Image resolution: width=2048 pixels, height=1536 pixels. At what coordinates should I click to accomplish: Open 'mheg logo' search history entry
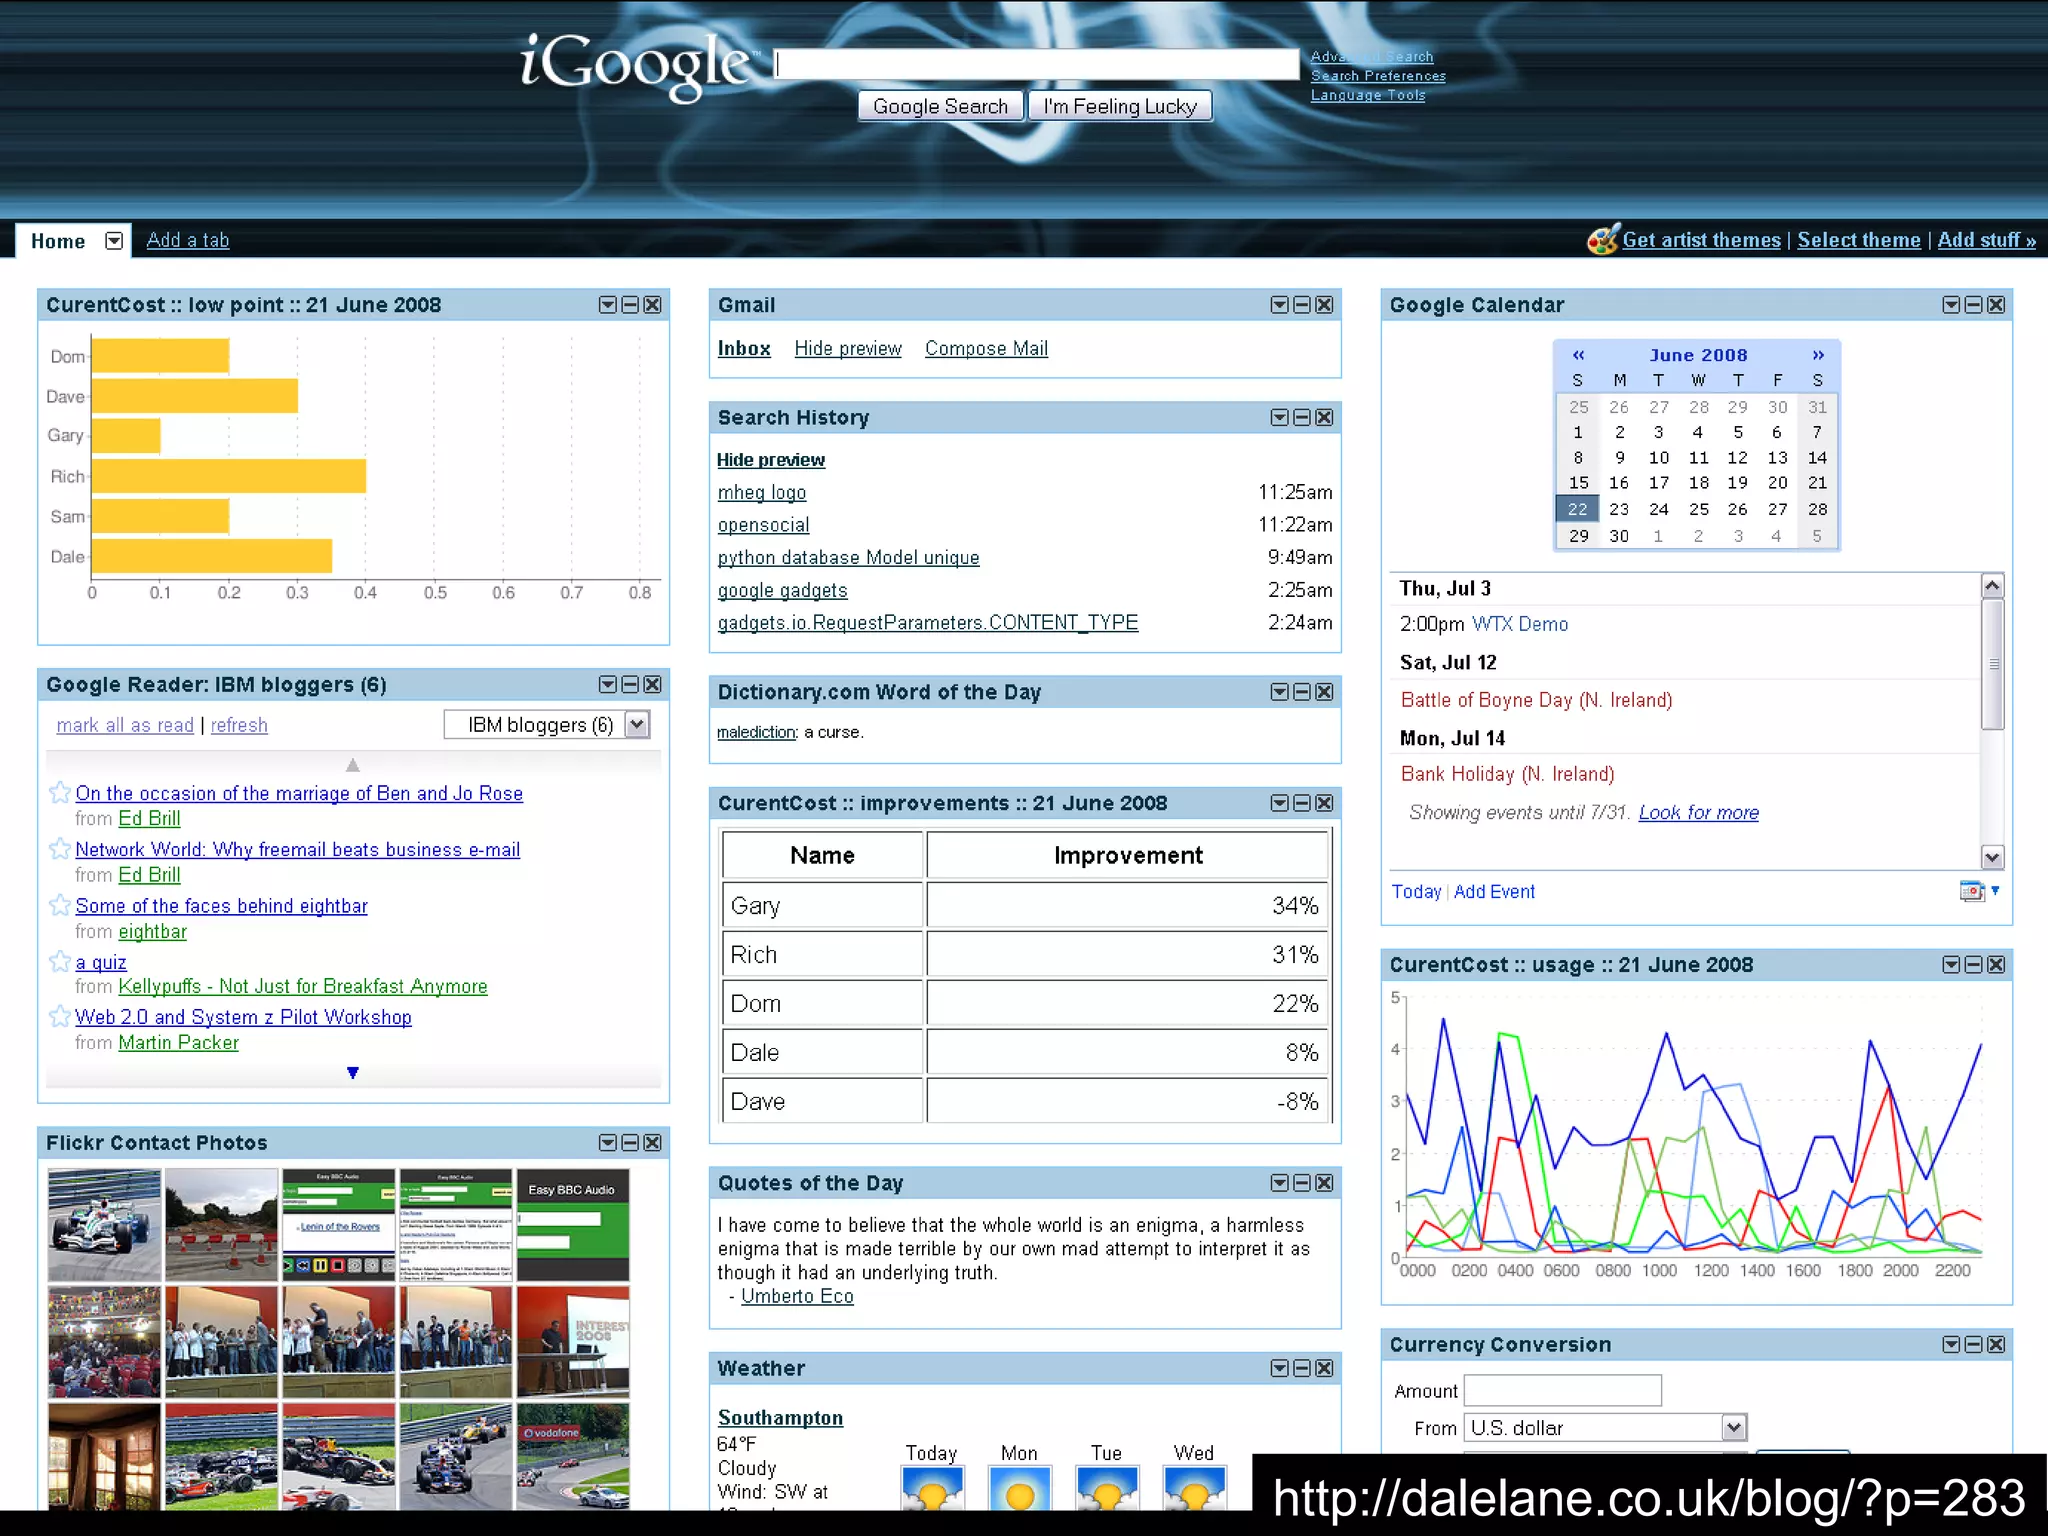(762, 492)
